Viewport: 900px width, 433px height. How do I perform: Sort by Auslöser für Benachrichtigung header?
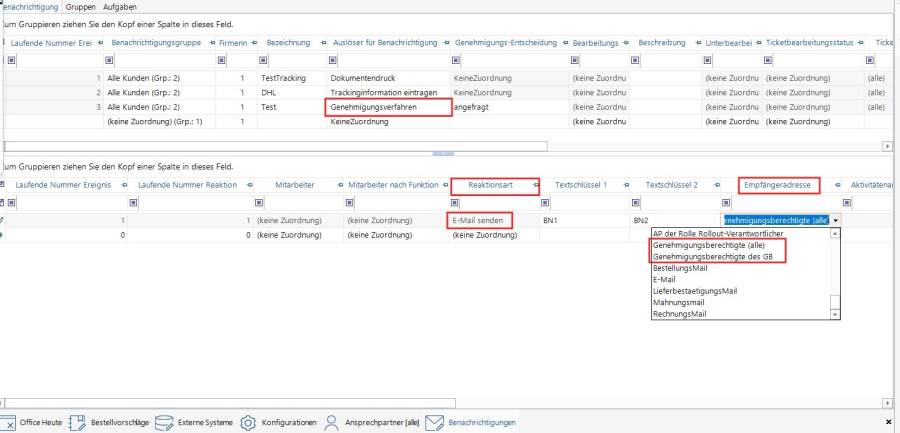point(383,43)
